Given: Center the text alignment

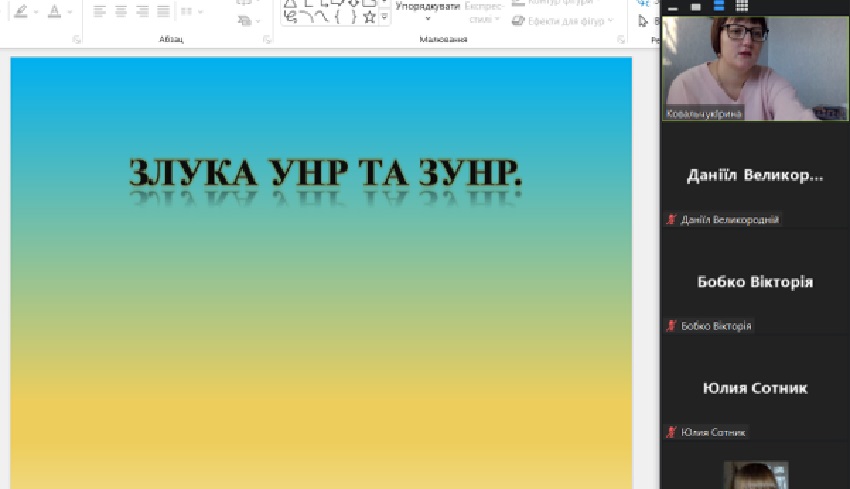Looking at the screenshot, I should [x=121, y=11].
